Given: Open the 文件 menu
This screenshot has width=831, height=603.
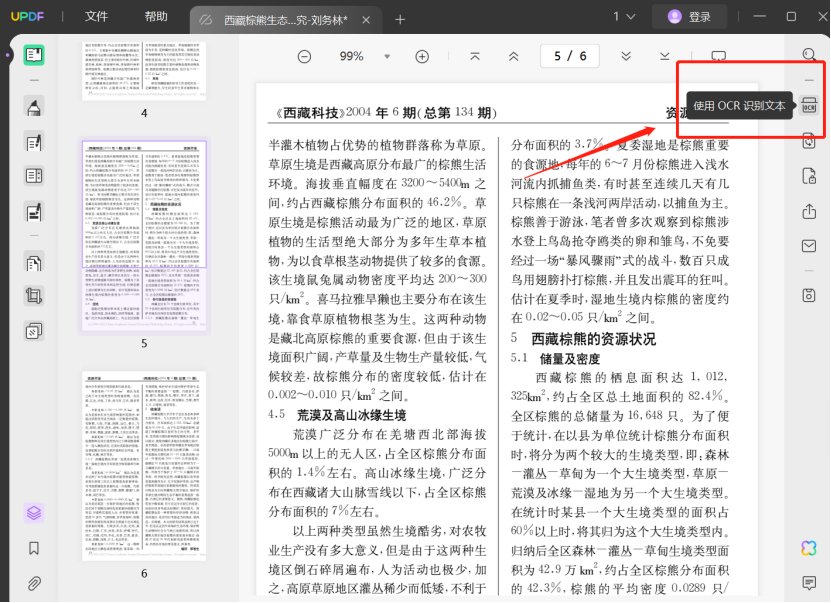Looking at the screenshot, I should [96, 17].
